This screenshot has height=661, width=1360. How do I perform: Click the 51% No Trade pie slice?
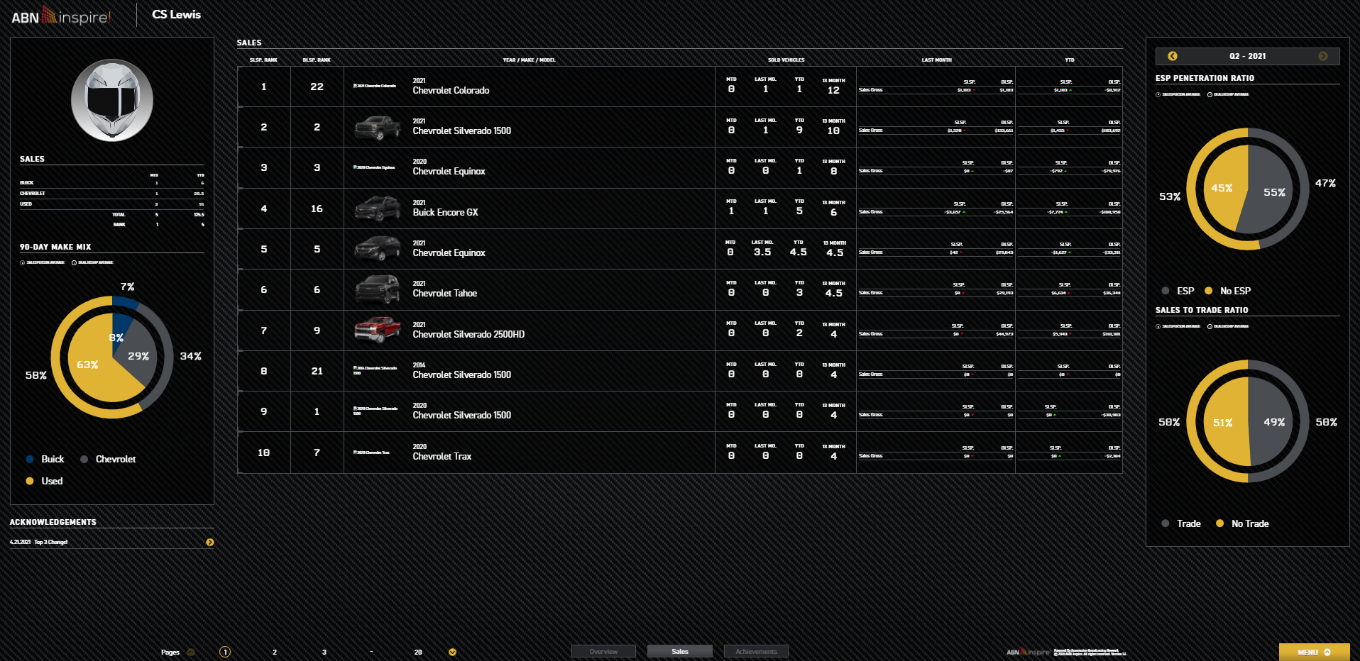(x=1225, y=422)
